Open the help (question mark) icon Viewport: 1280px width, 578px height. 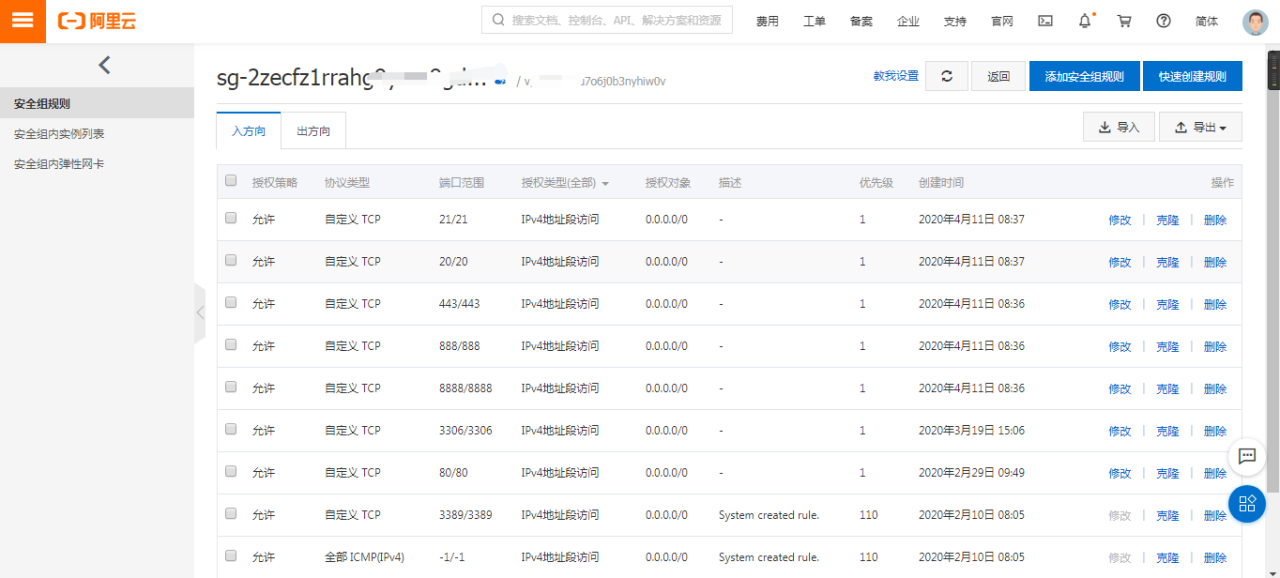tap(1162, 20)
